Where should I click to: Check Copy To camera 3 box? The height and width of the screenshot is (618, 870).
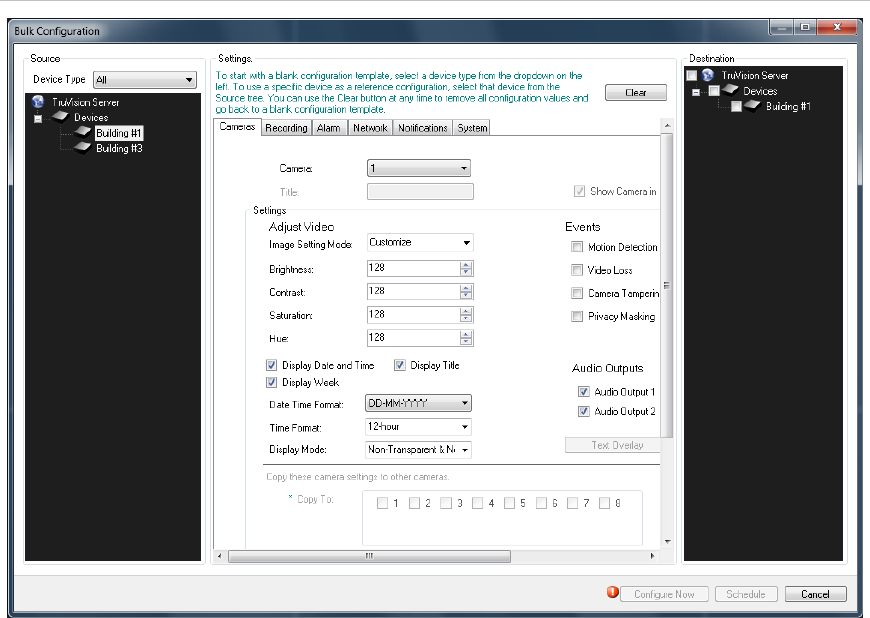click(446, 503)
